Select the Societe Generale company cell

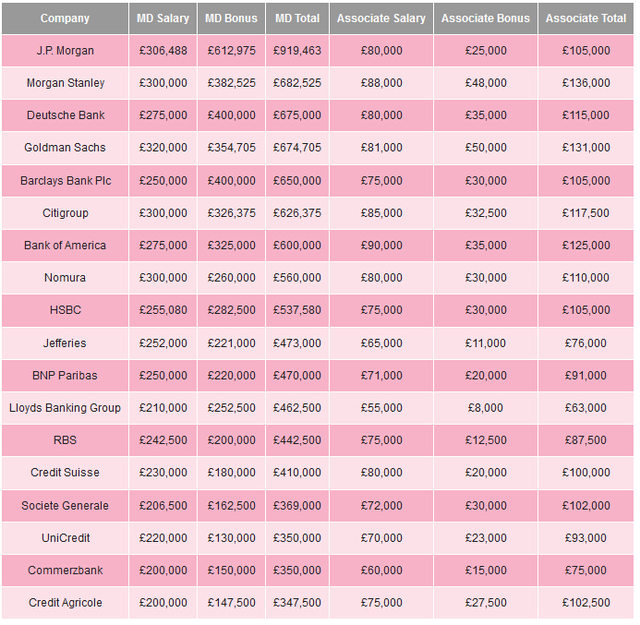65,506
